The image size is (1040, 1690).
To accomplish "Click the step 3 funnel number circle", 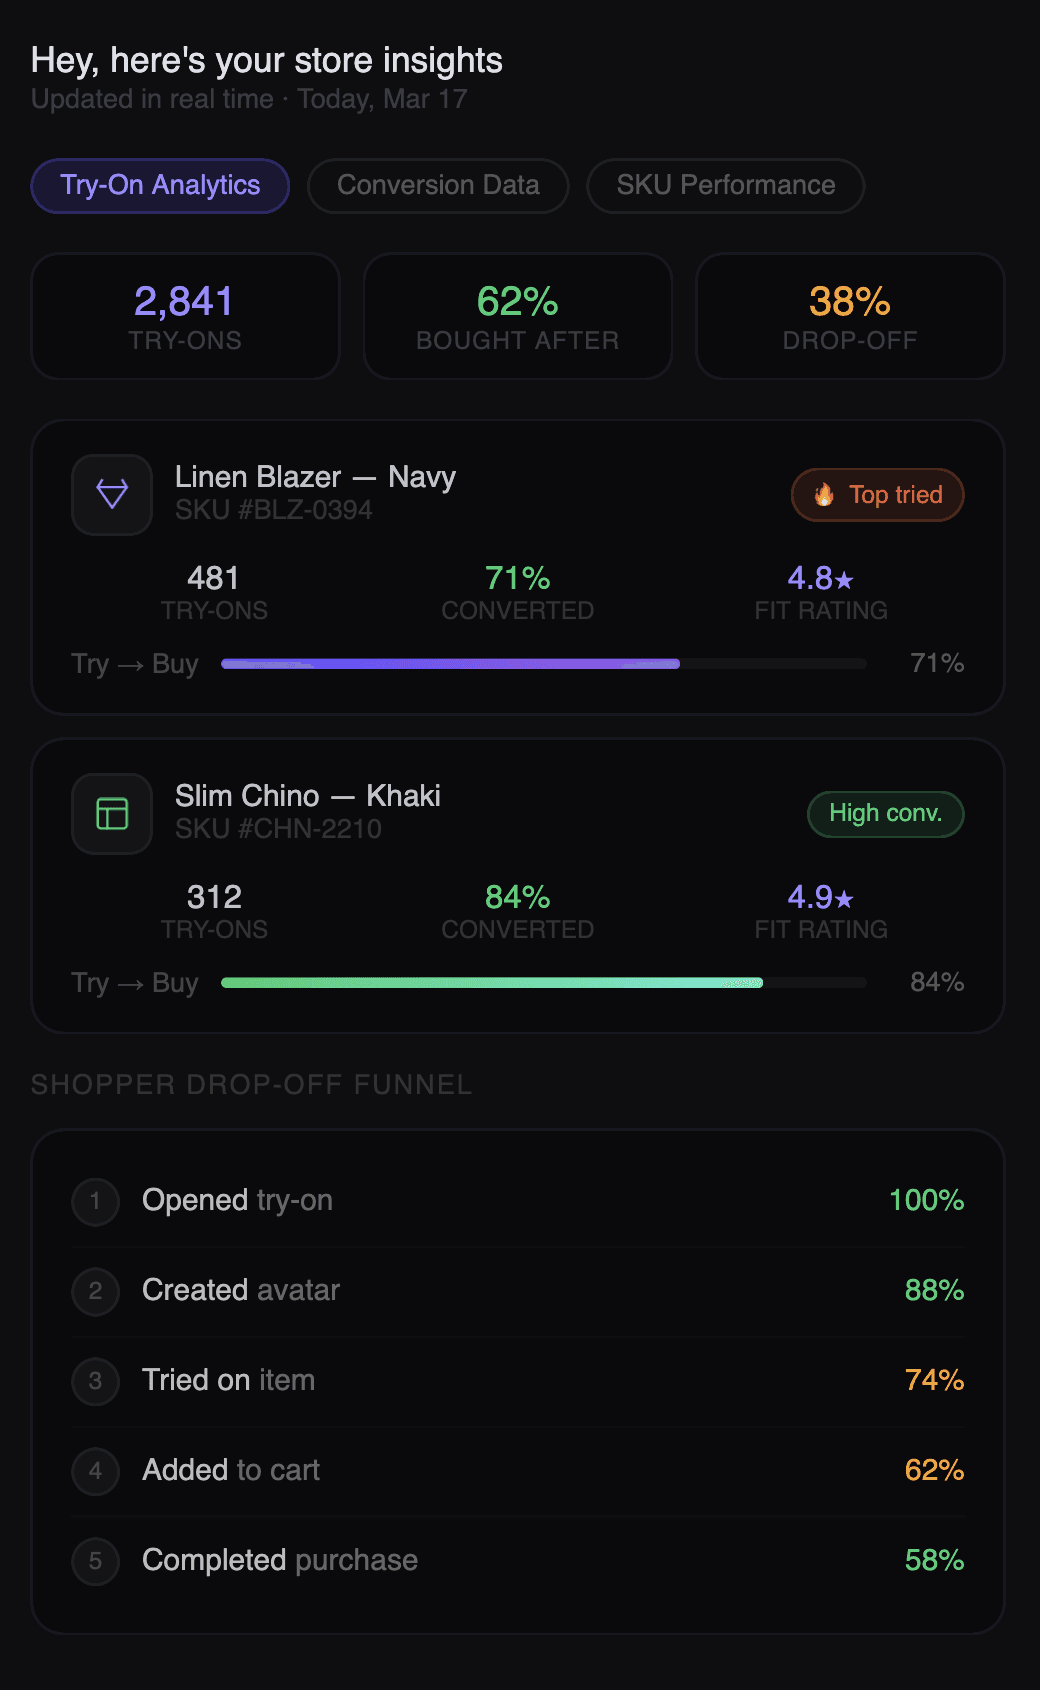I will (x=95, y=1380).
